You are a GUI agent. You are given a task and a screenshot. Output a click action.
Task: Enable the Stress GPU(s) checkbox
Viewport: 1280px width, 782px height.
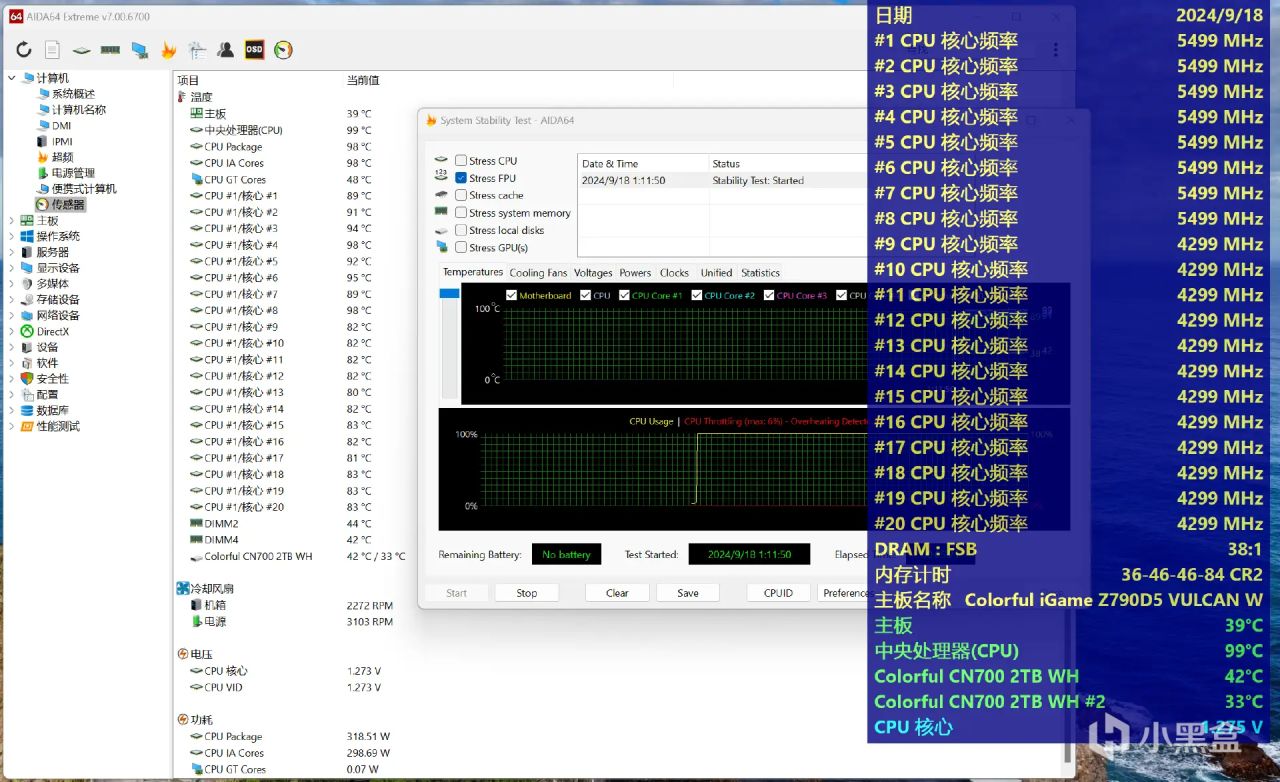coord(461,247)
